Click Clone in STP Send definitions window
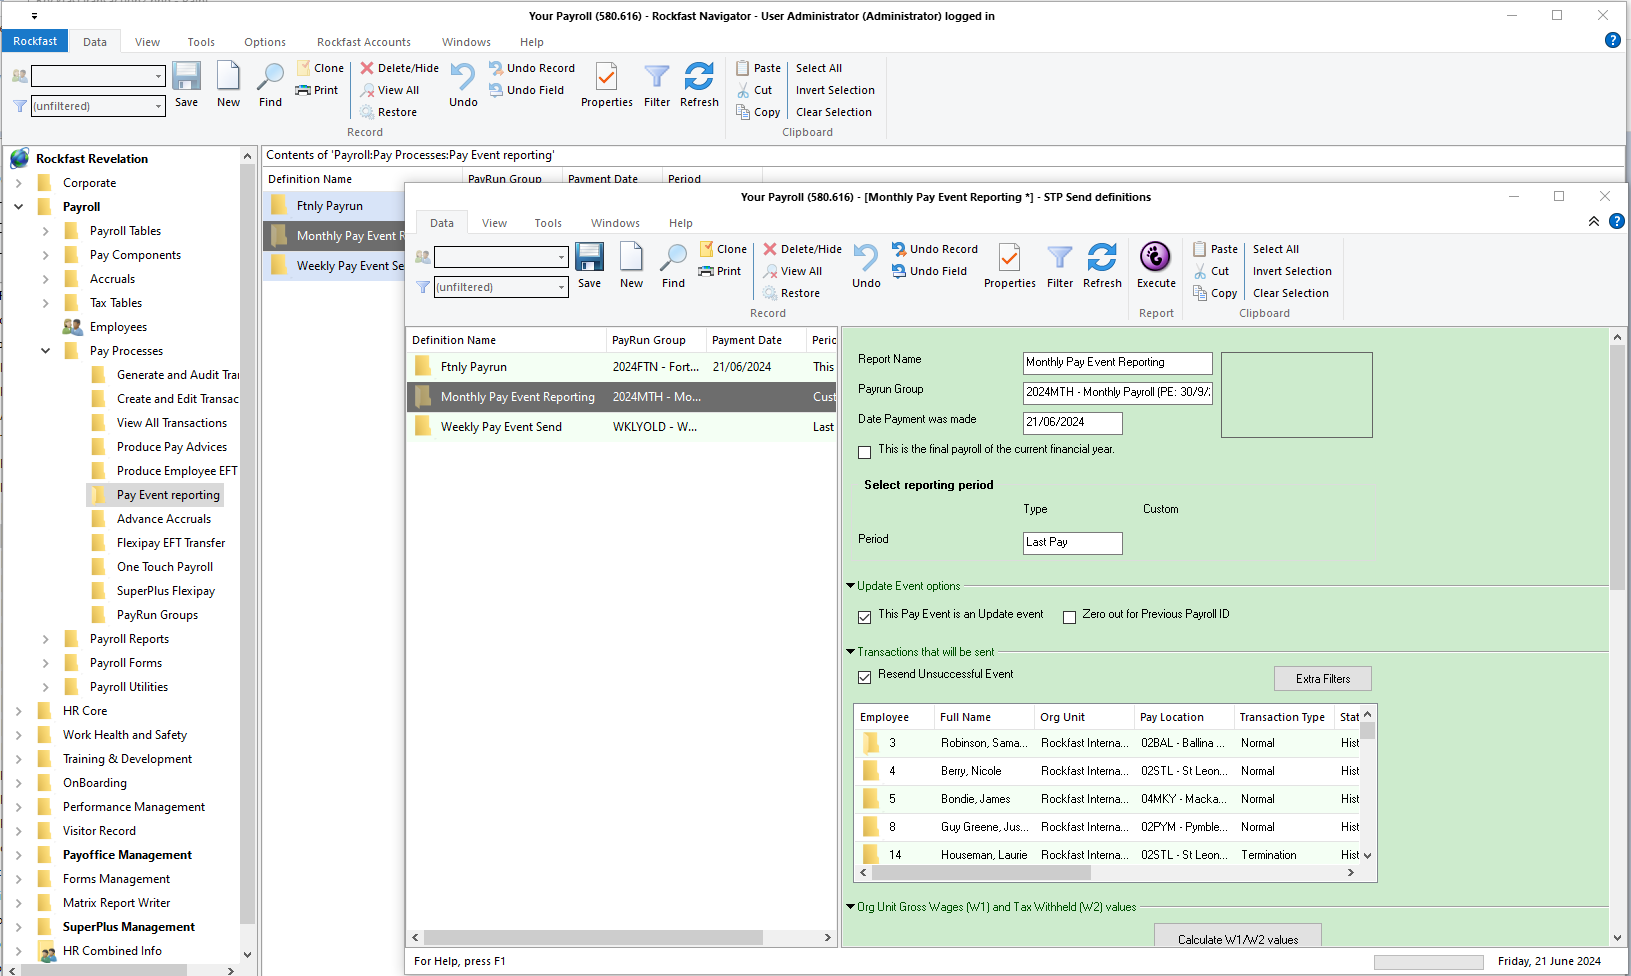 click(x=723, y=249)
